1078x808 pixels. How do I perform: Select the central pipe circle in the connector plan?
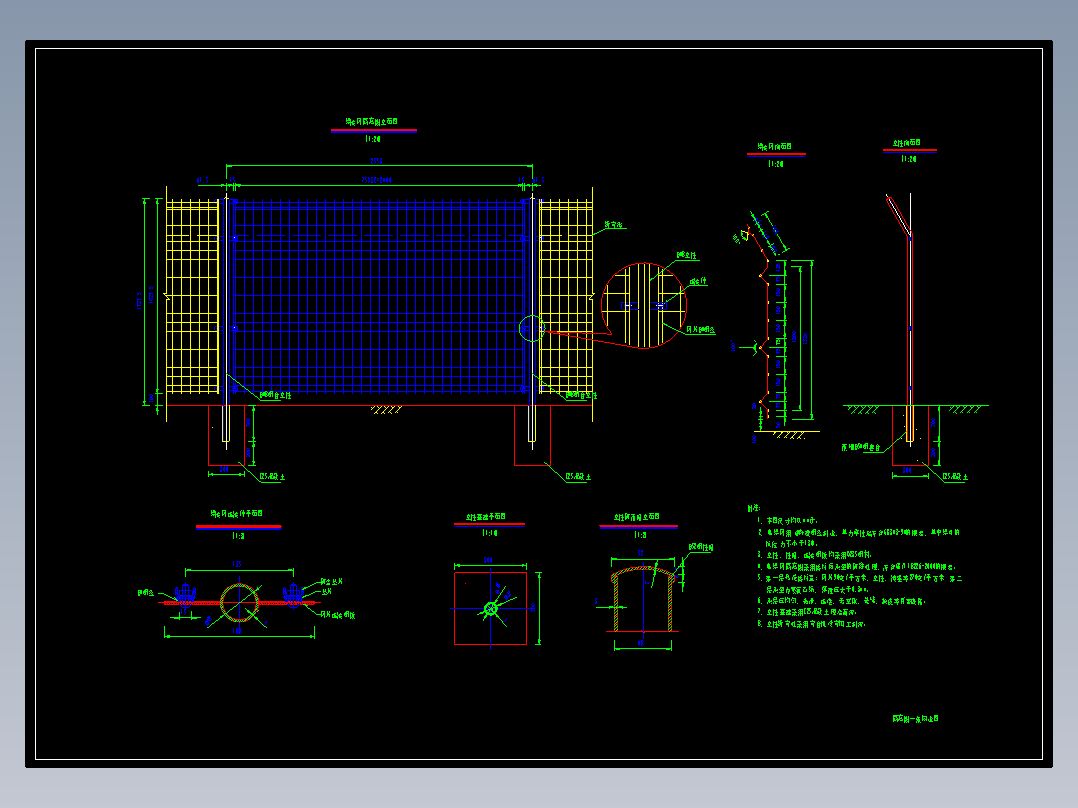239,603
